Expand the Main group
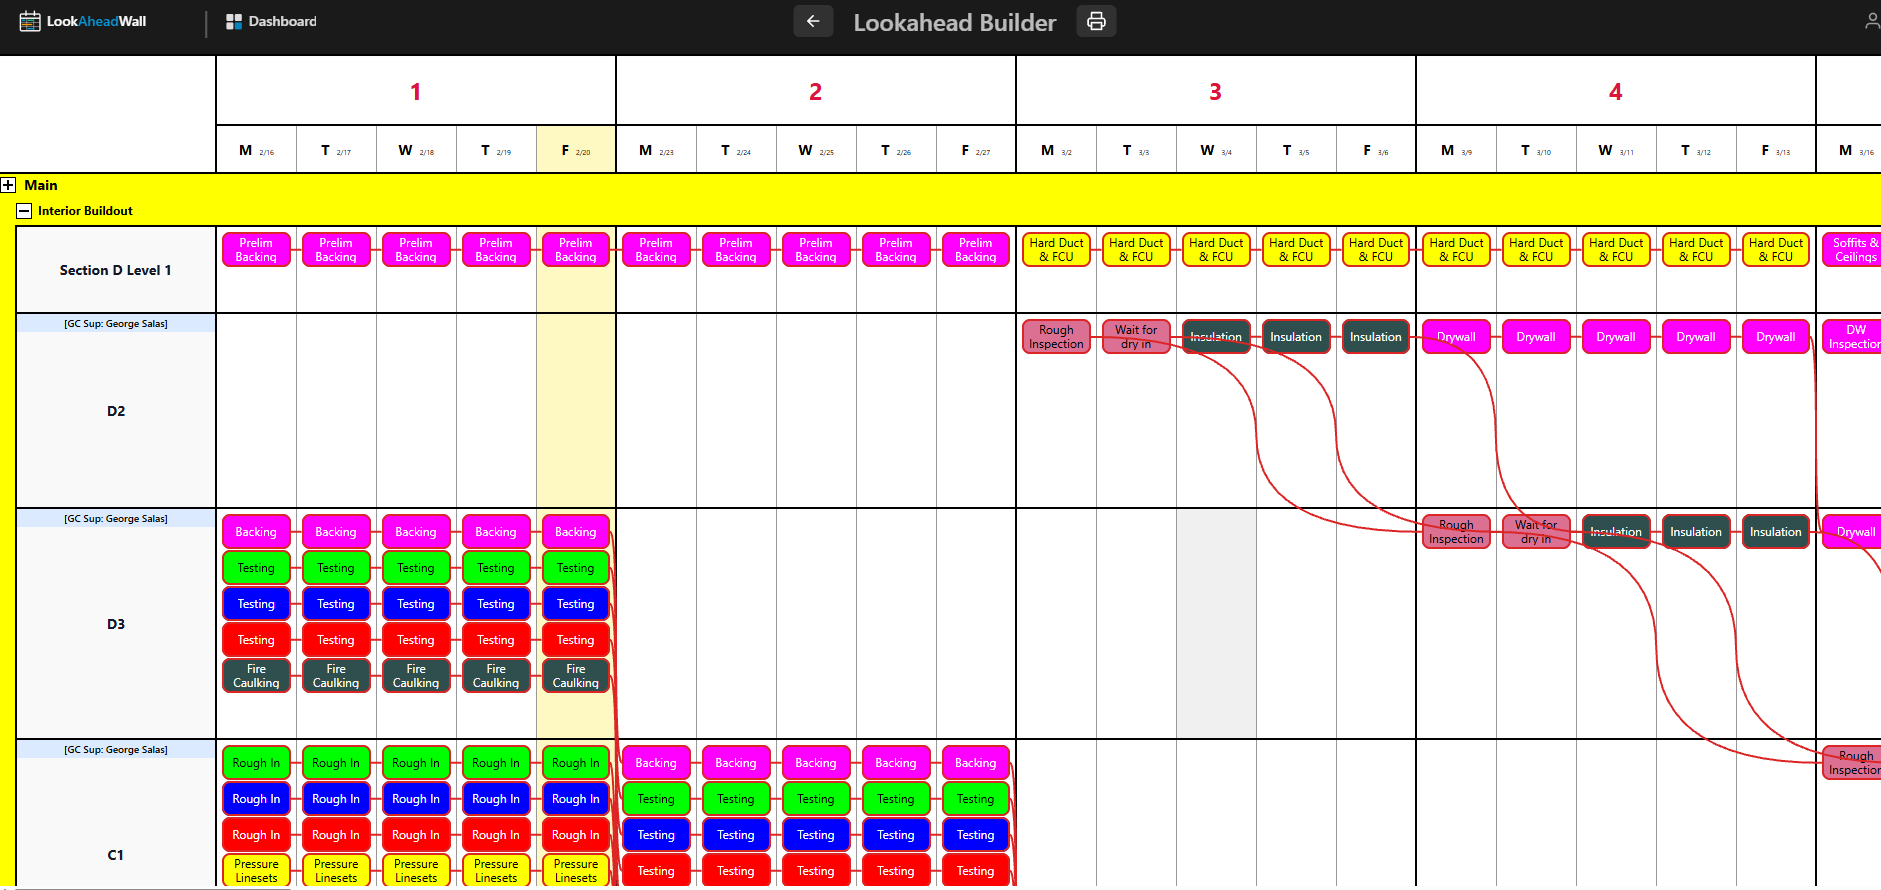Viewport: 1881px width, 890px height. coord(8,185)
